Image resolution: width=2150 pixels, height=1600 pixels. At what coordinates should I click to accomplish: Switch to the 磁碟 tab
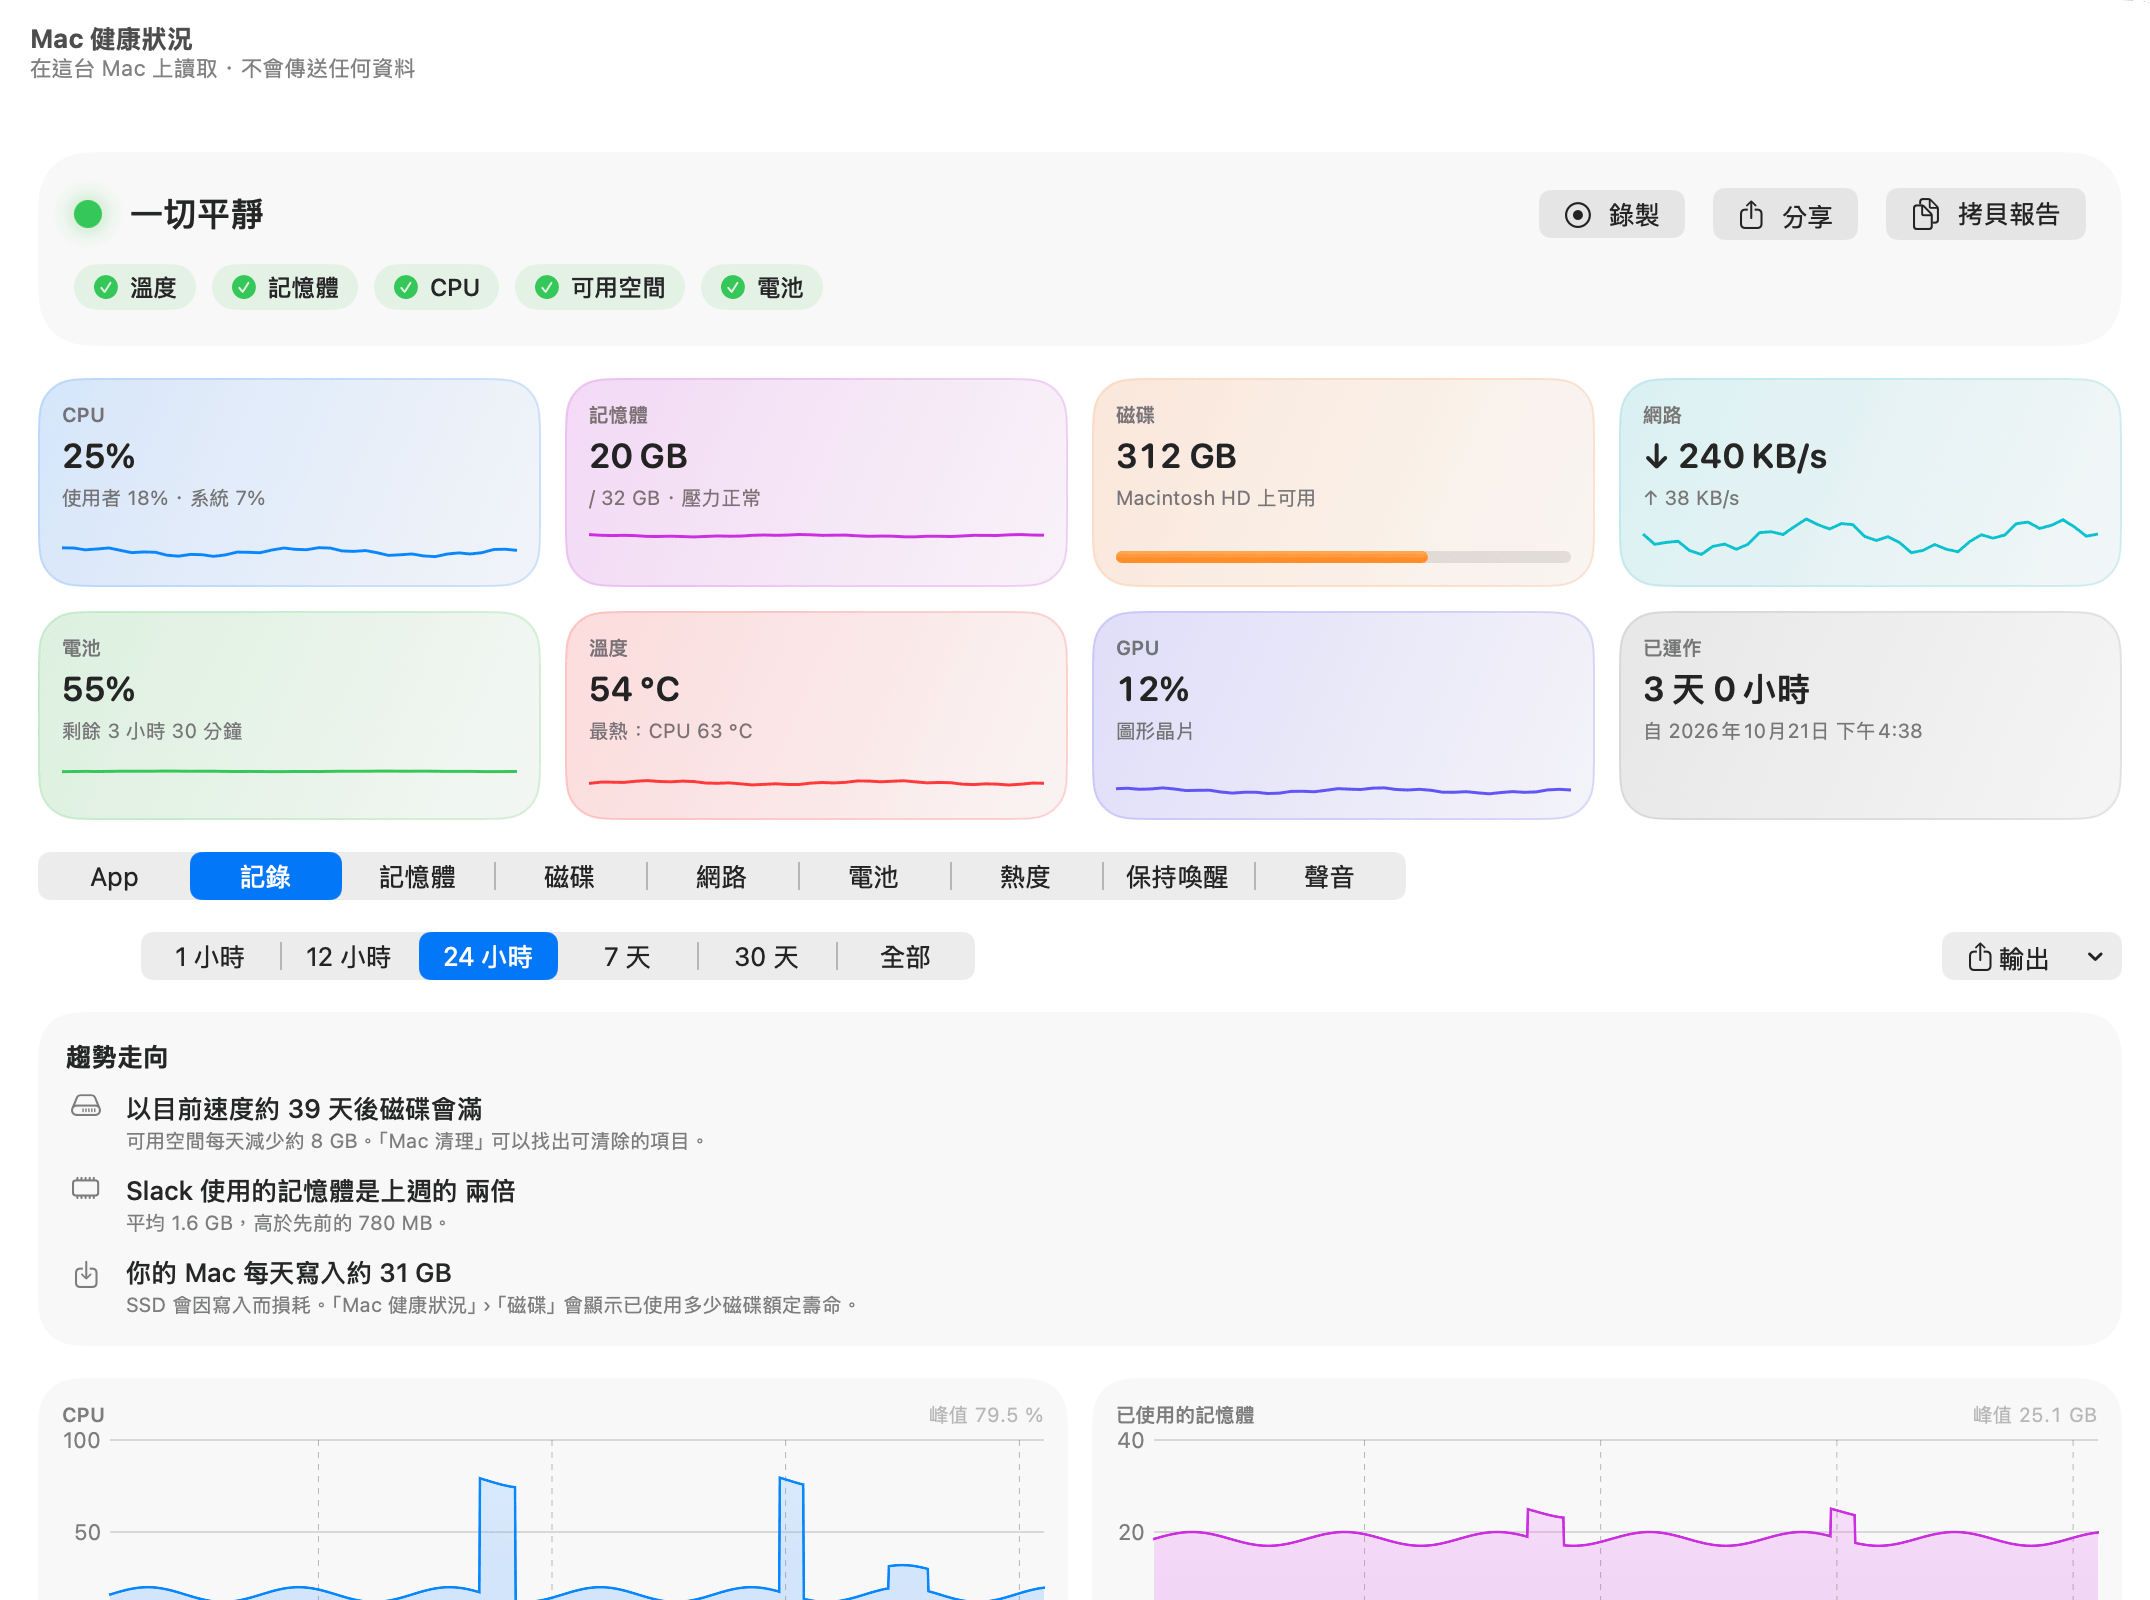(570, 877)
